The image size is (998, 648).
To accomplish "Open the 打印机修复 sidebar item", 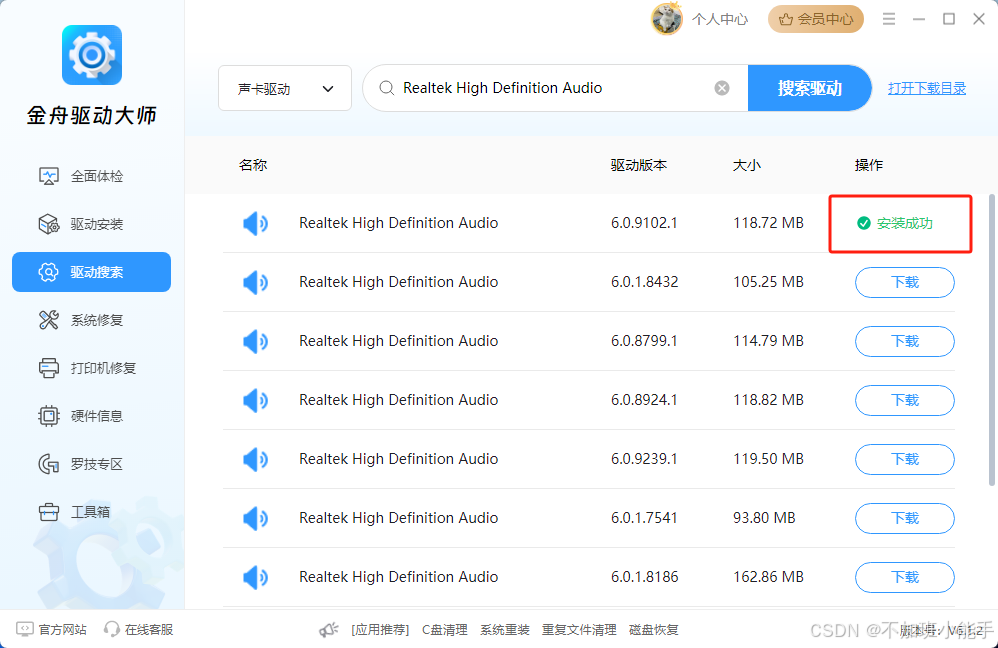I will click(92, 368).
